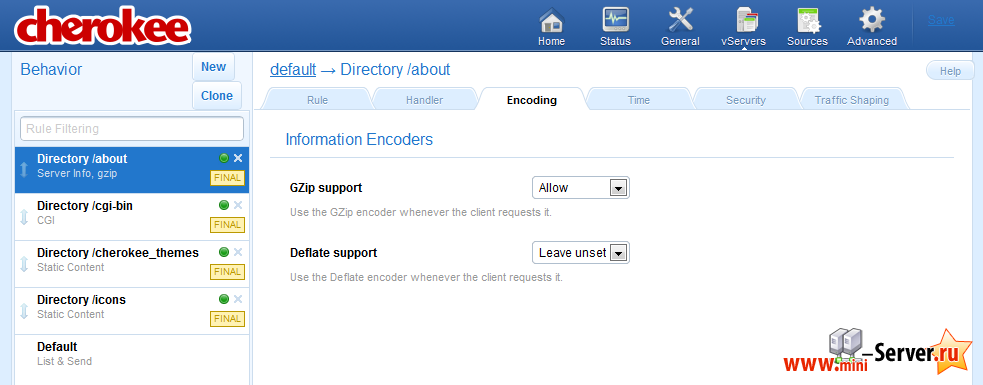Switch to the Rule tab

click(x=317, y=100)
